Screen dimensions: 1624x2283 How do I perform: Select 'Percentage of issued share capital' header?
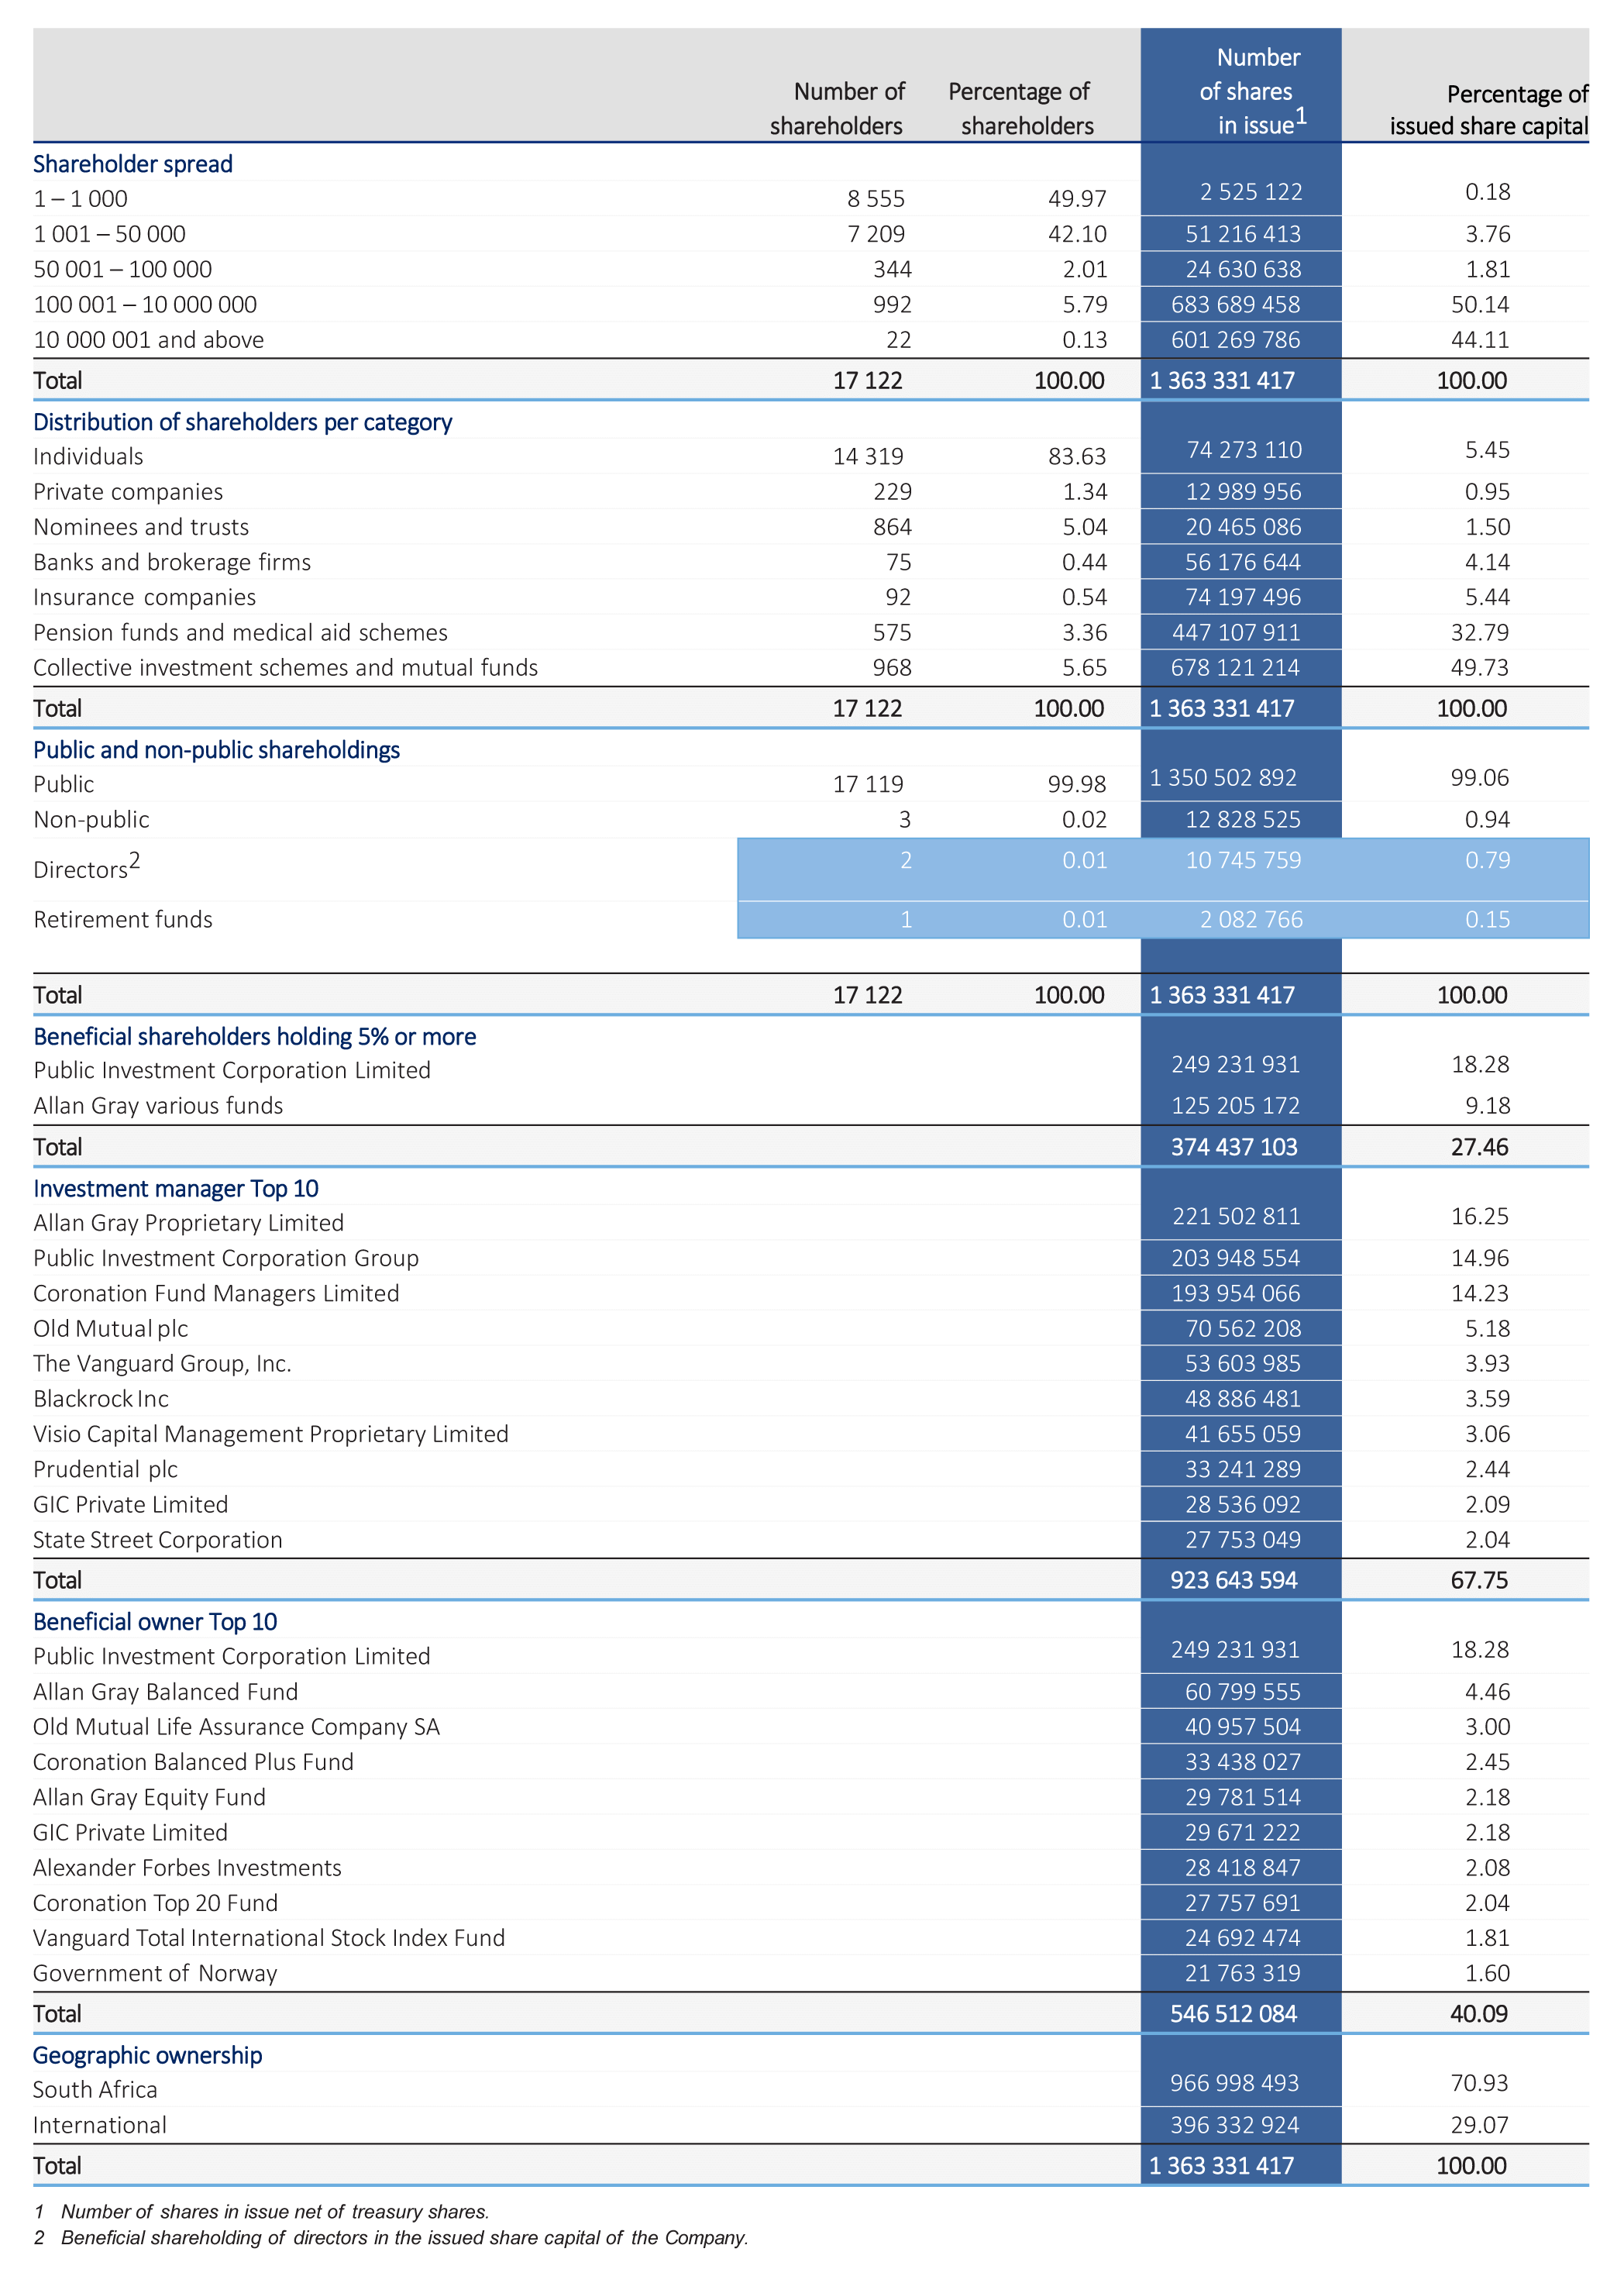point(1488,109)
